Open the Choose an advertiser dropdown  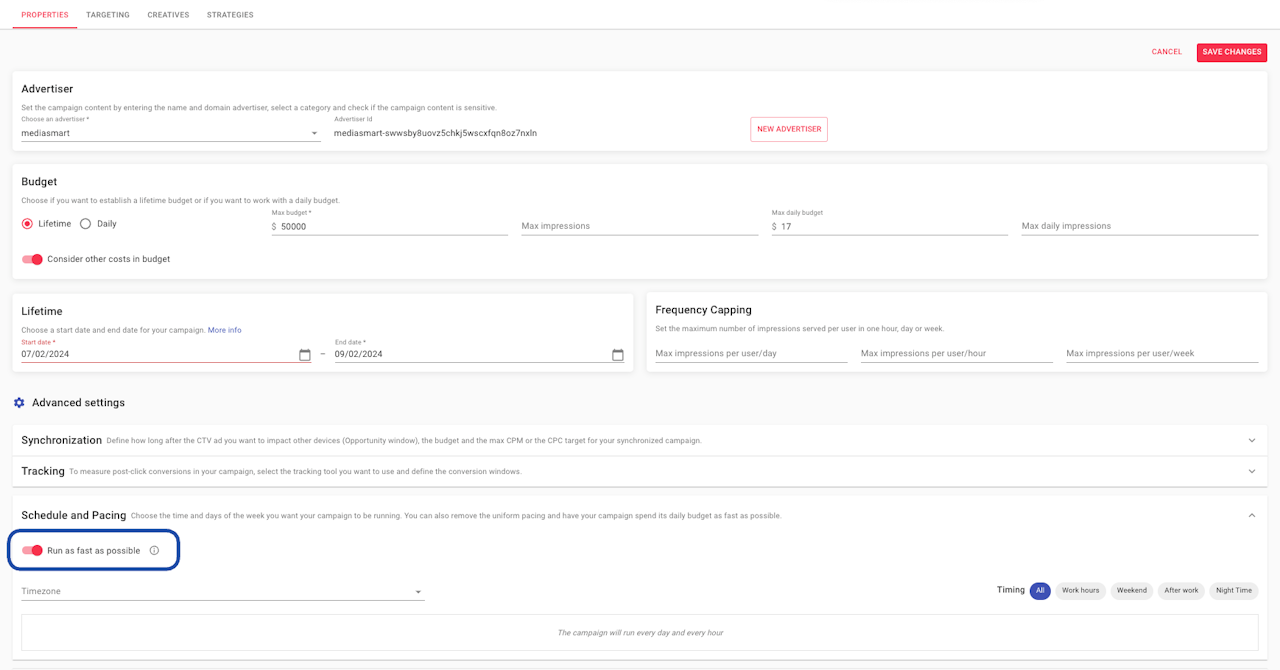[x=170, y=133]
